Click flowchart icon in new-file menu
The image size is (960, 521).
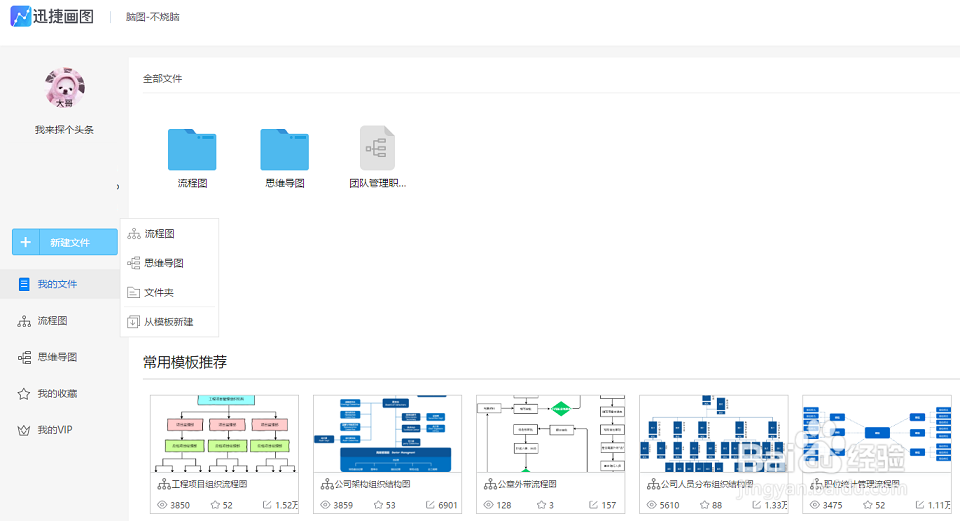tap(133, 234)
